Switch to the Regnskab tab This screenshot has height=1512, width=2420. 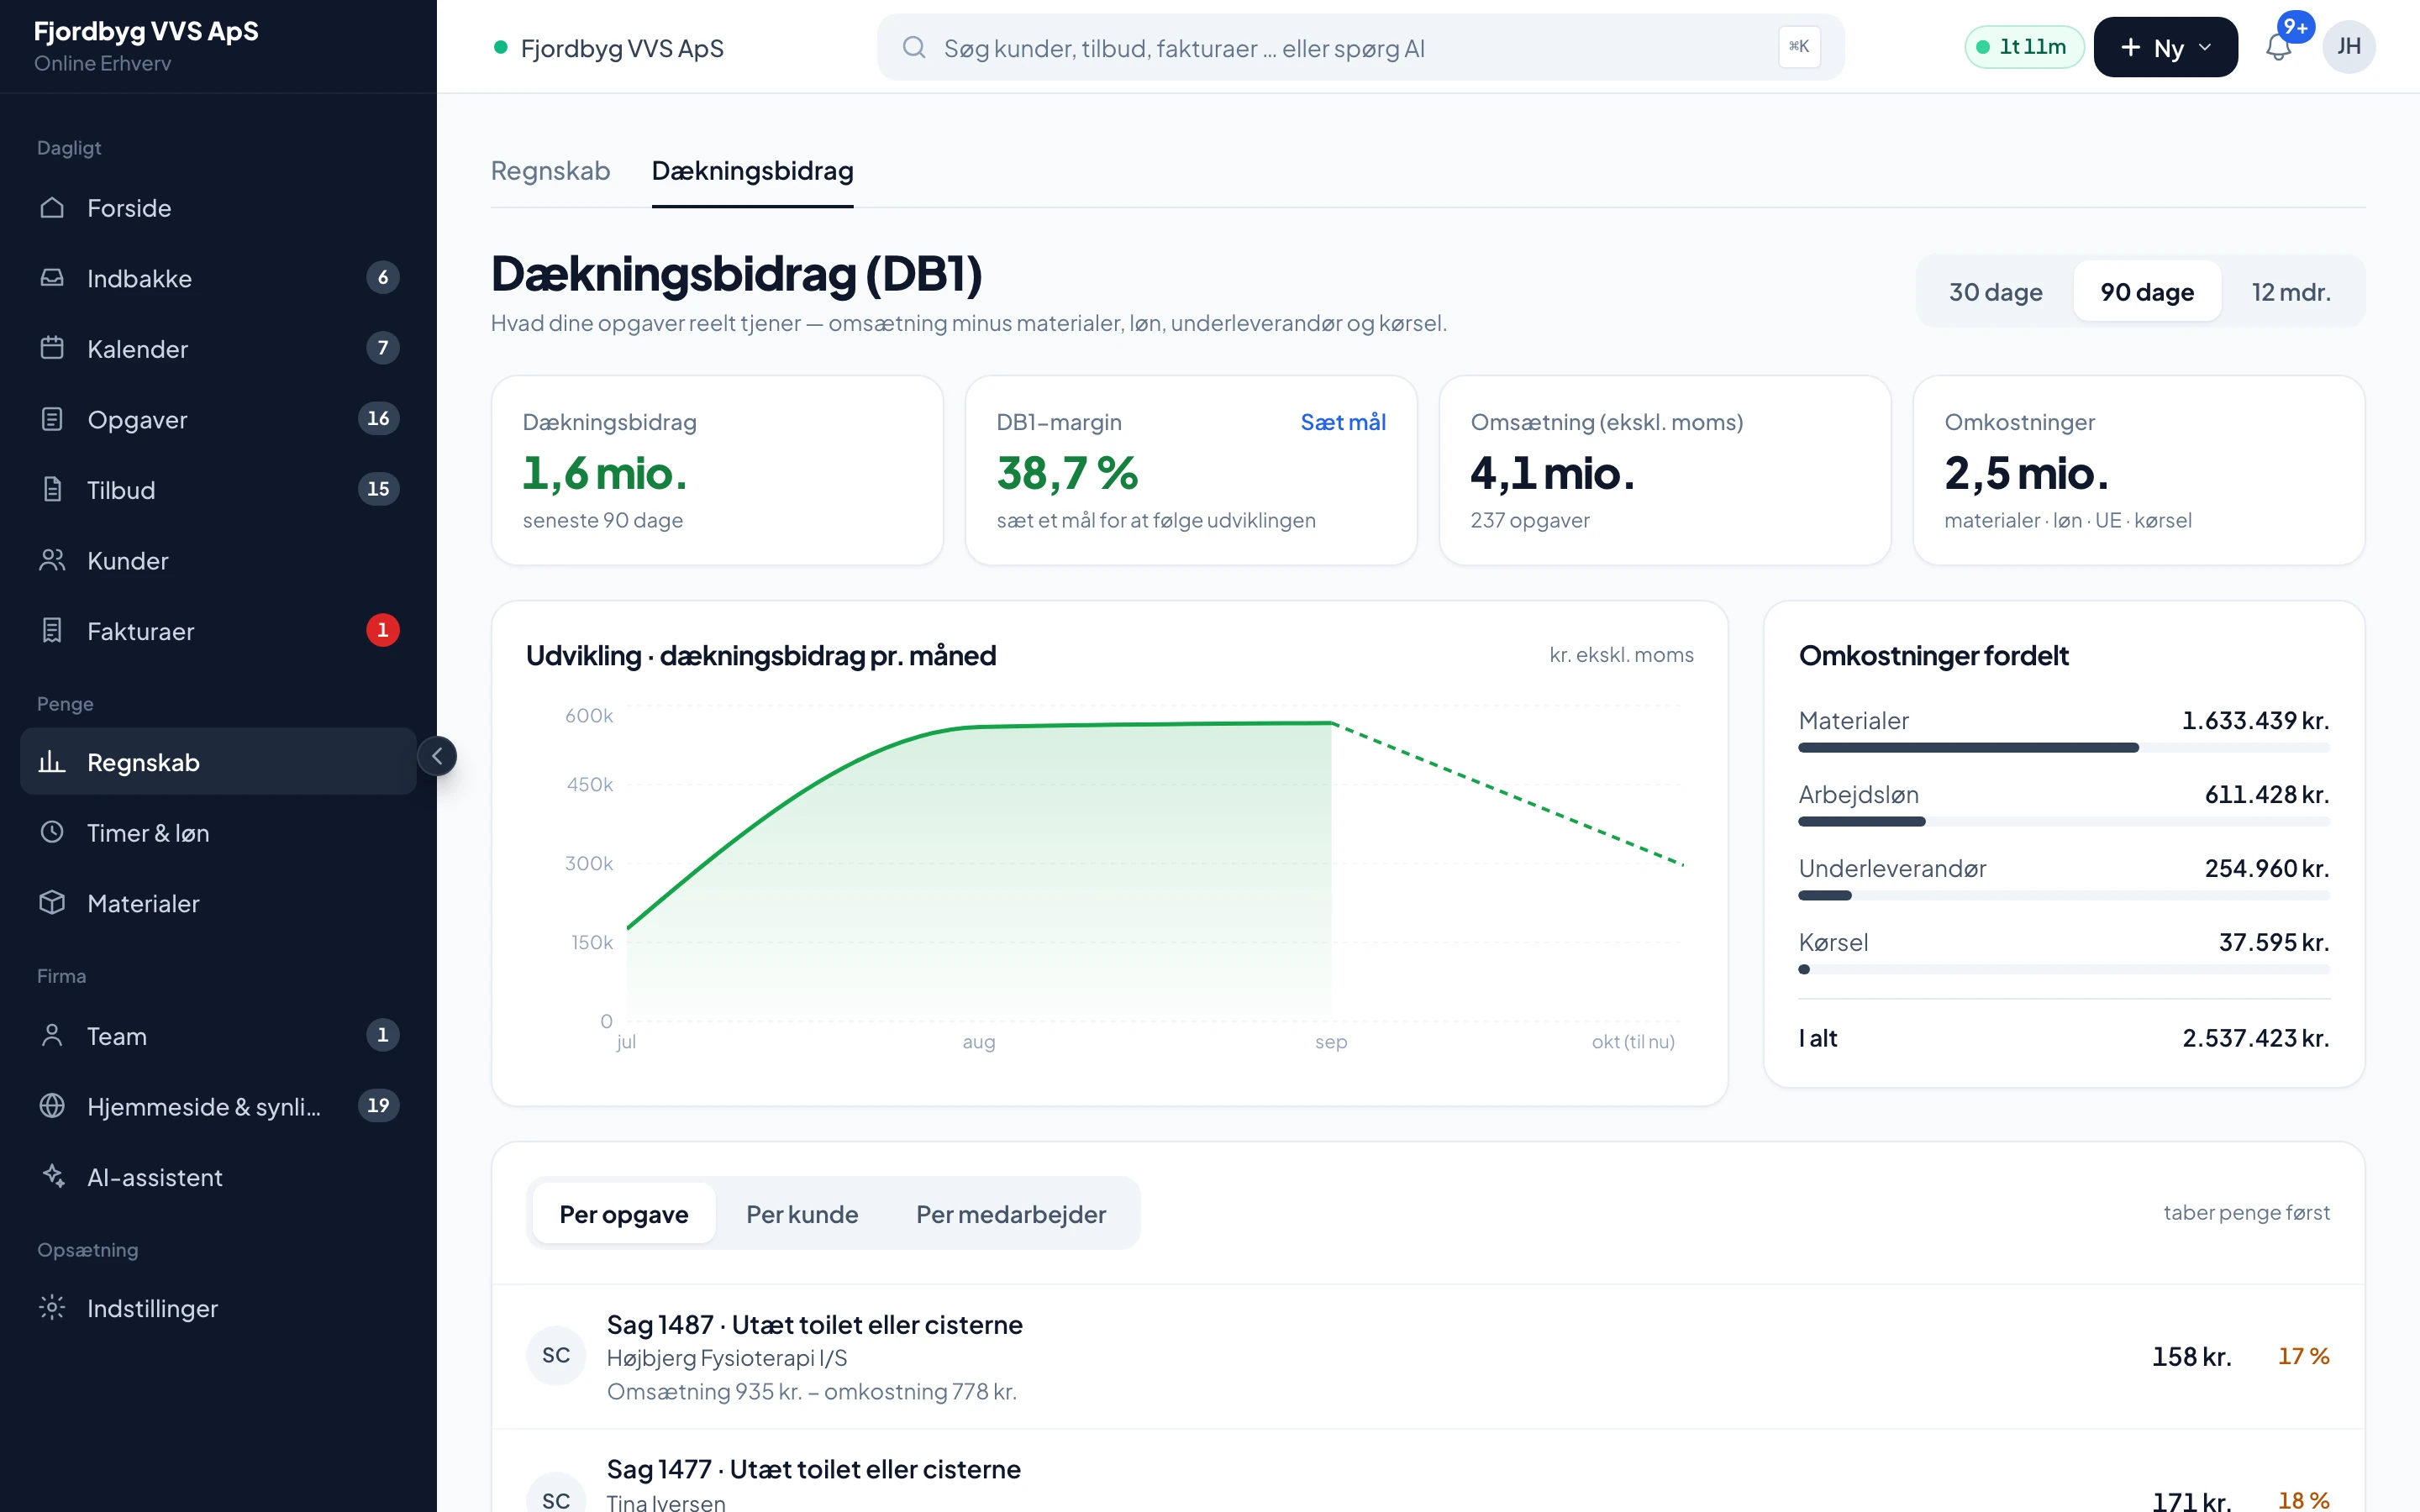(550, 171)
